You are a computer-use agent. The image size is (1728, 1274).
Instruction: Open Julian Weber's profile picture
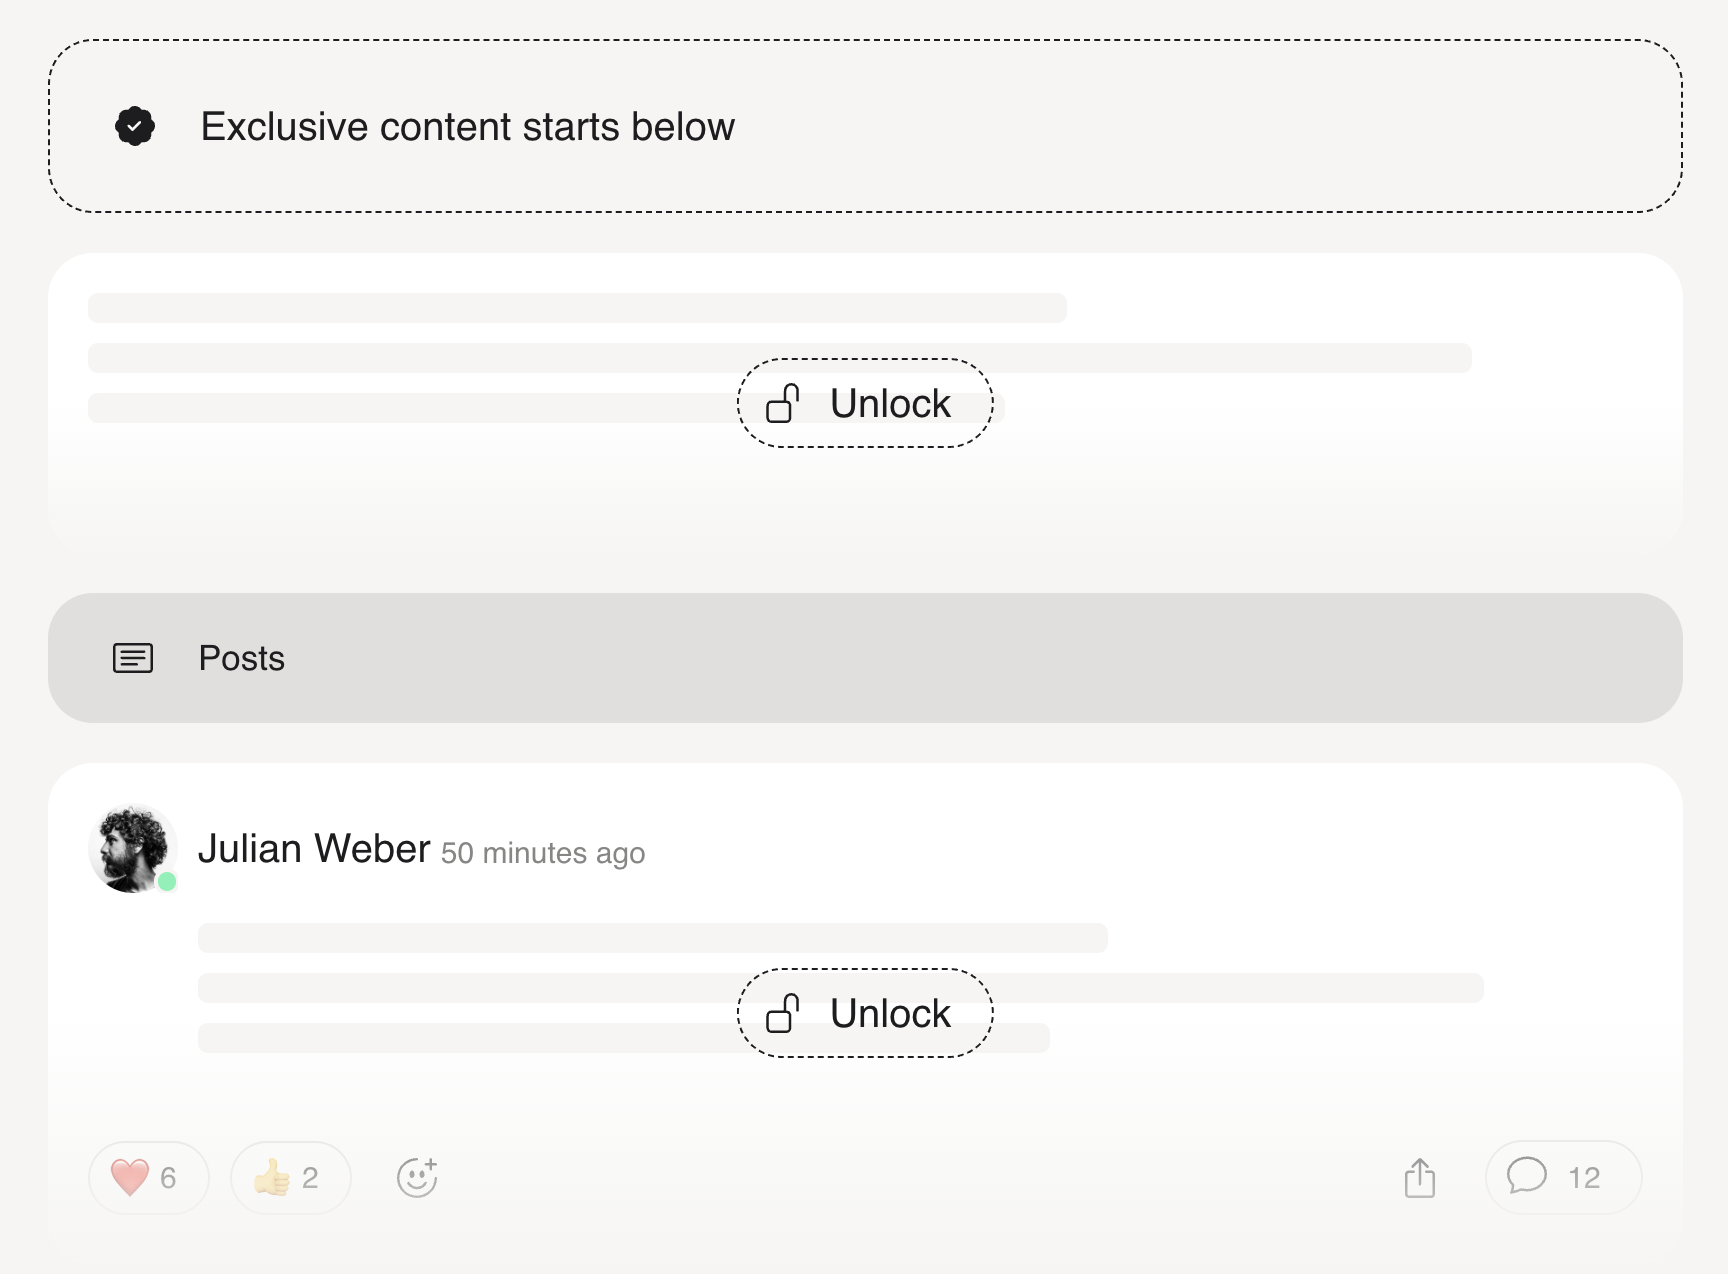(x=133, y=848)
